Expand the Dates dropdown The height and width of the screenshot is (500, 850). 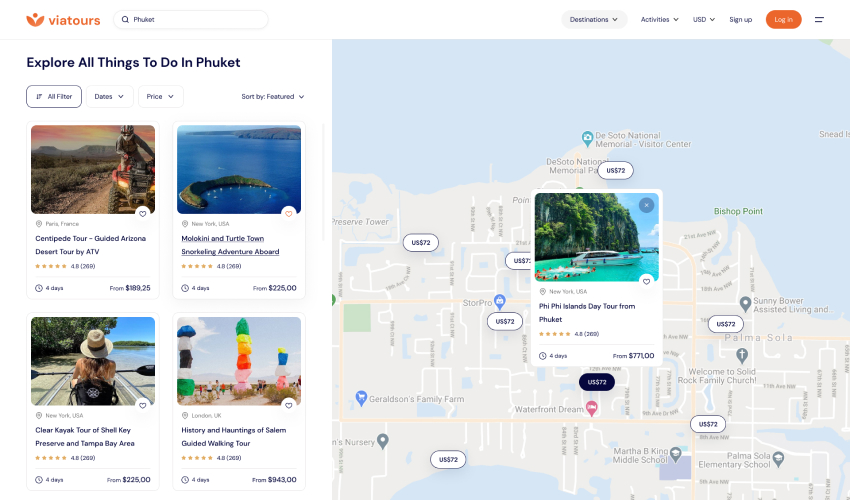(x=110, y=97)
